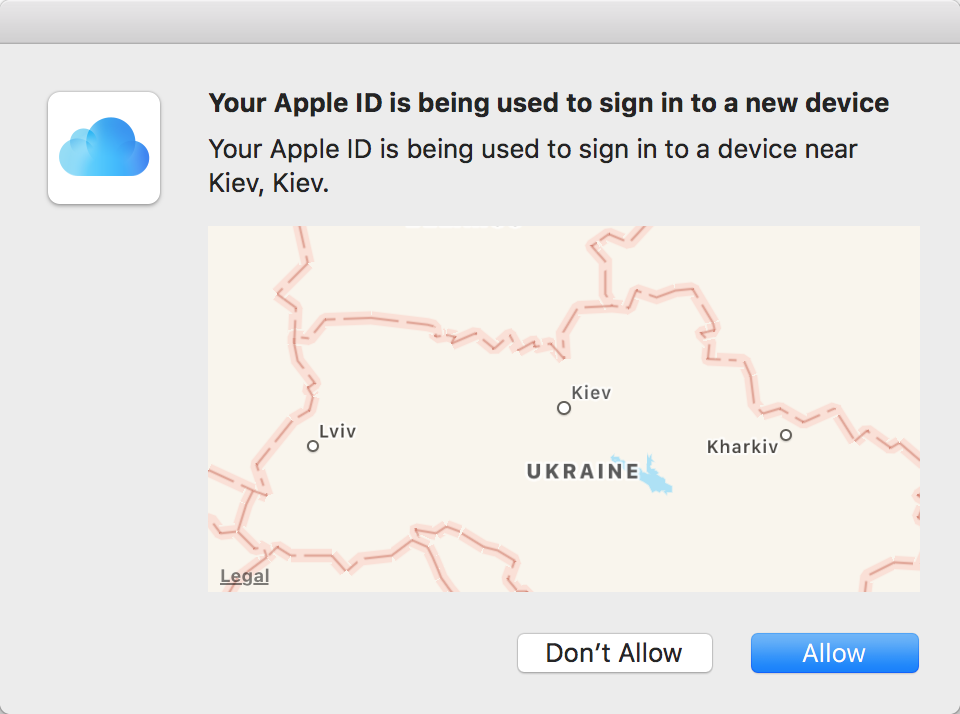The height and width of the screenshot is (714, 960).
Task: Click the UKRAINE country label
Action: 582,471
